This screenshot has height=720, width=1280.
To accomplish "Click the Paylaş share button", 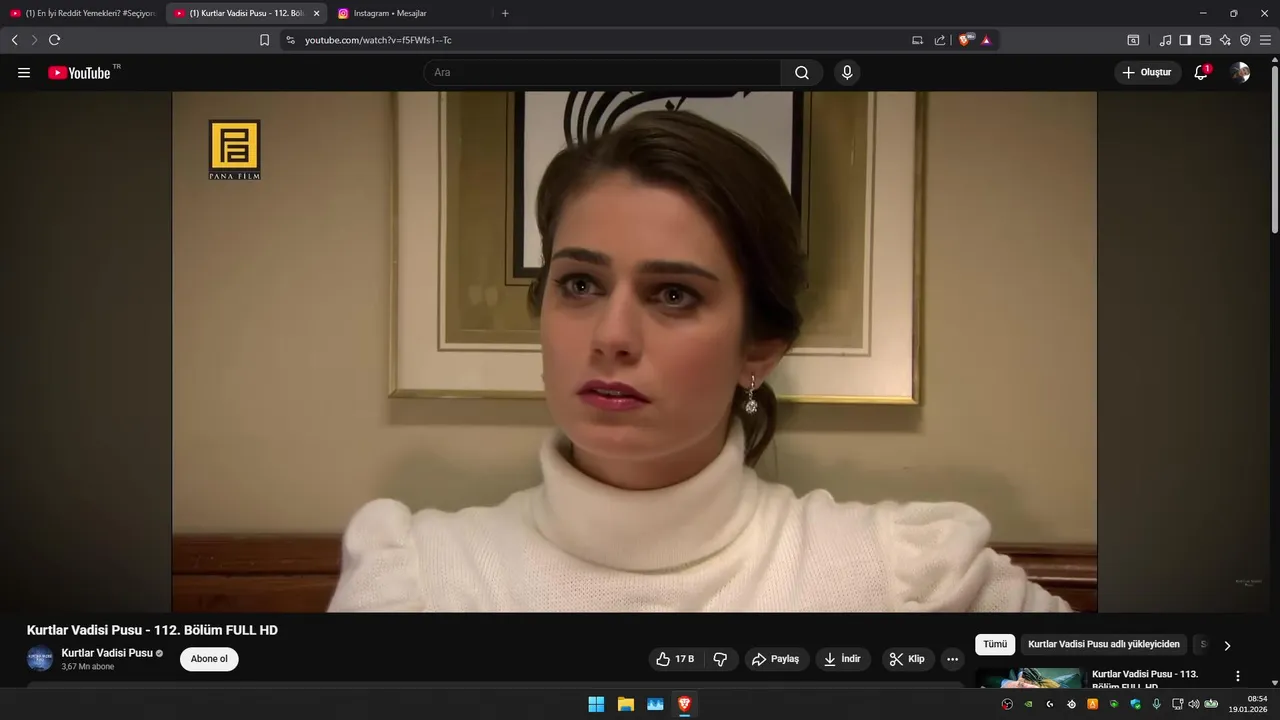I will (776, 659).
